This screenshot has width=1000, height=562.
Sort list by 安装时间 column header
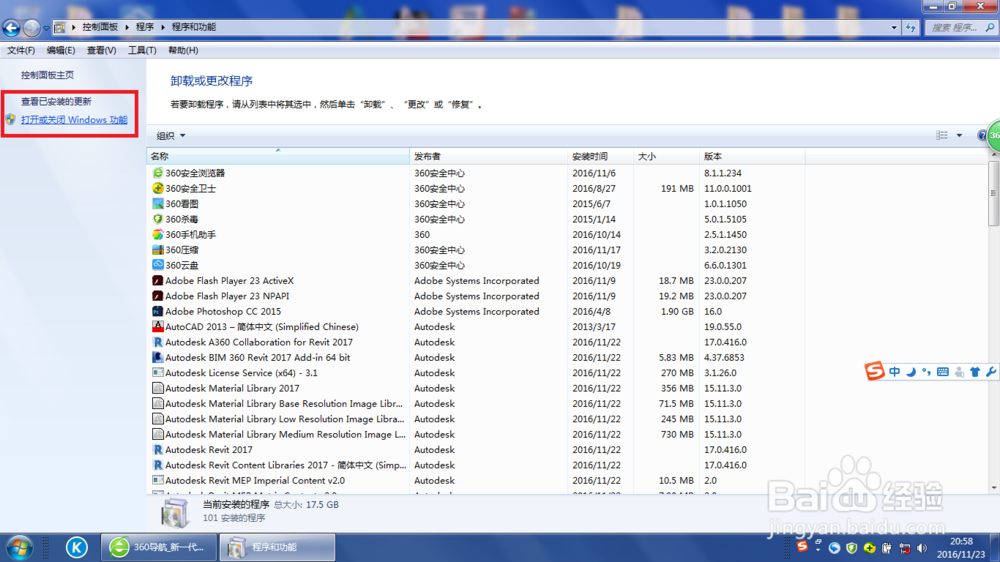[x=600, y=156]
